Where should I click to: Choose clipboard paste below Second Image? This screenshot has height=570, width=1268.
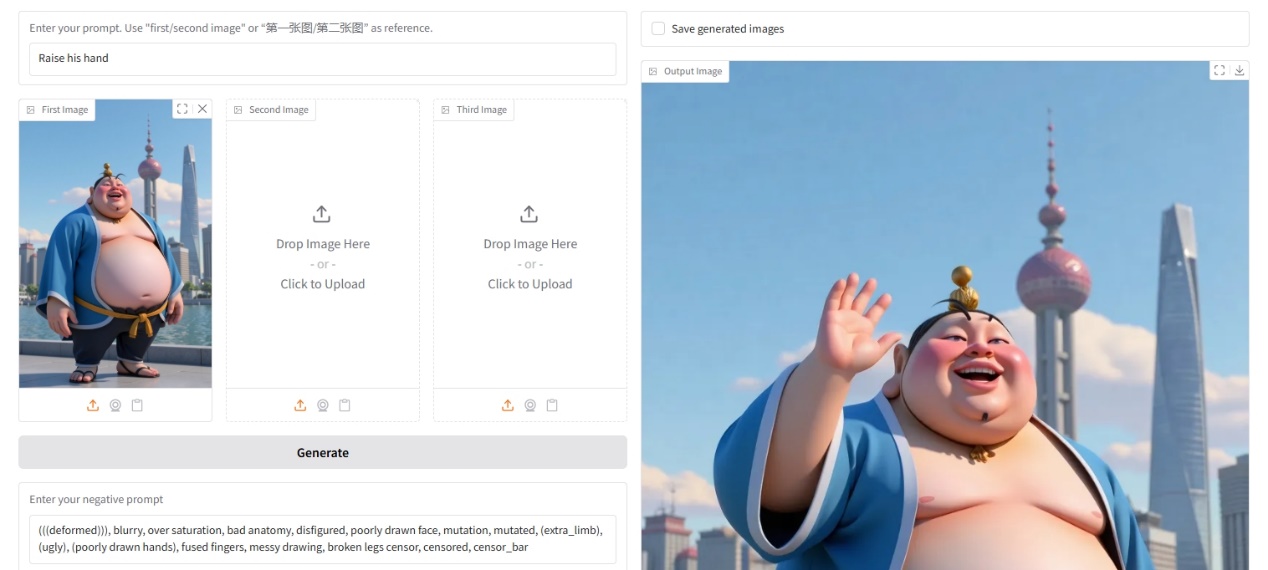345,405
